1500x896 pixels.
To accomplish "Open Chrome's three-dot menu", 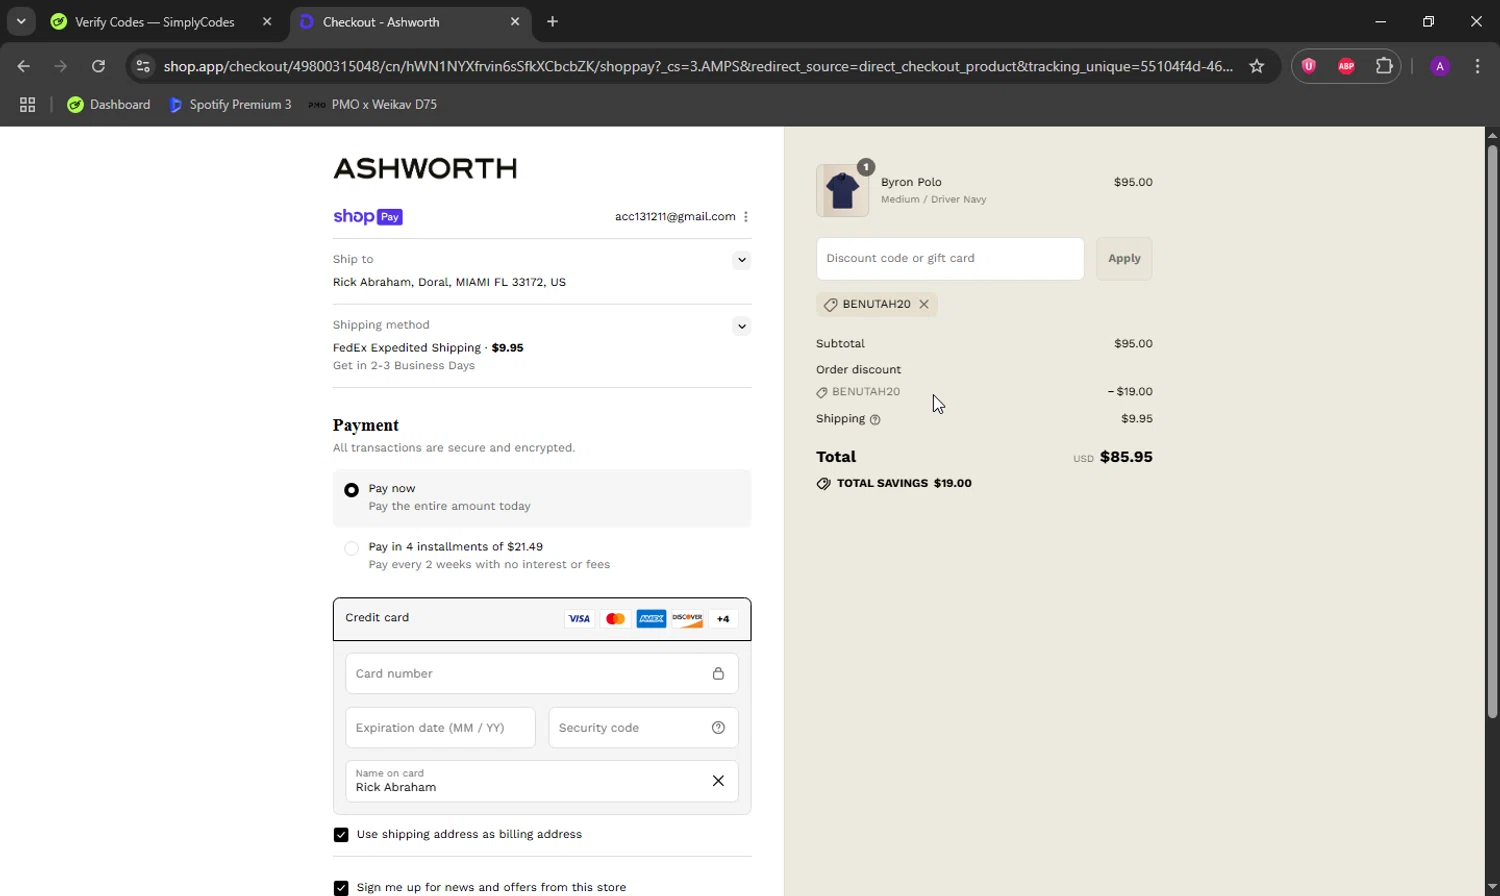I will [1477, 66].
